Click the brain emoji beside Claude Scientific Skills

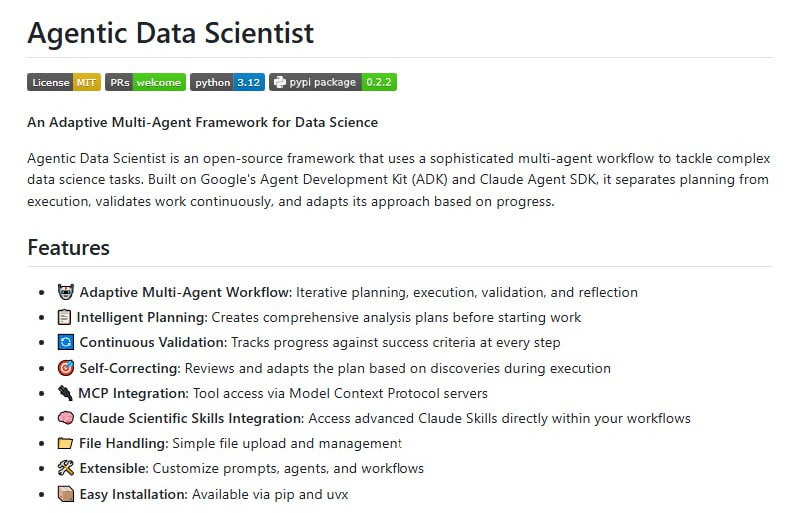coord(66,418)
